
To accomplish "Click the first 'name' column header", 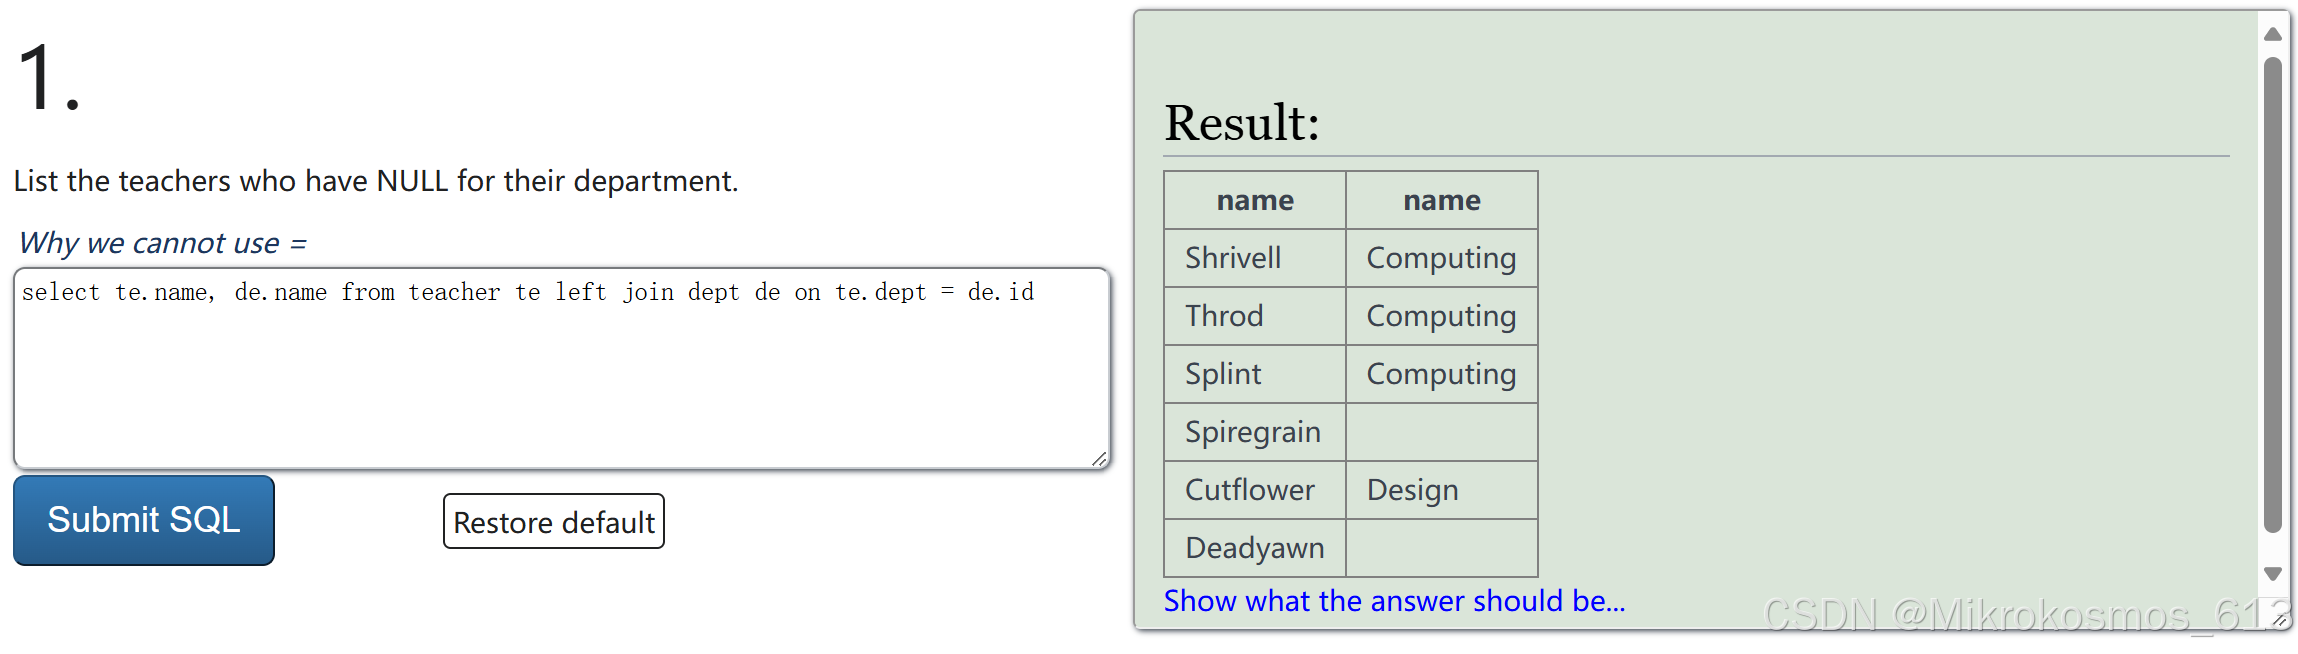I will tap(1254, 200).
